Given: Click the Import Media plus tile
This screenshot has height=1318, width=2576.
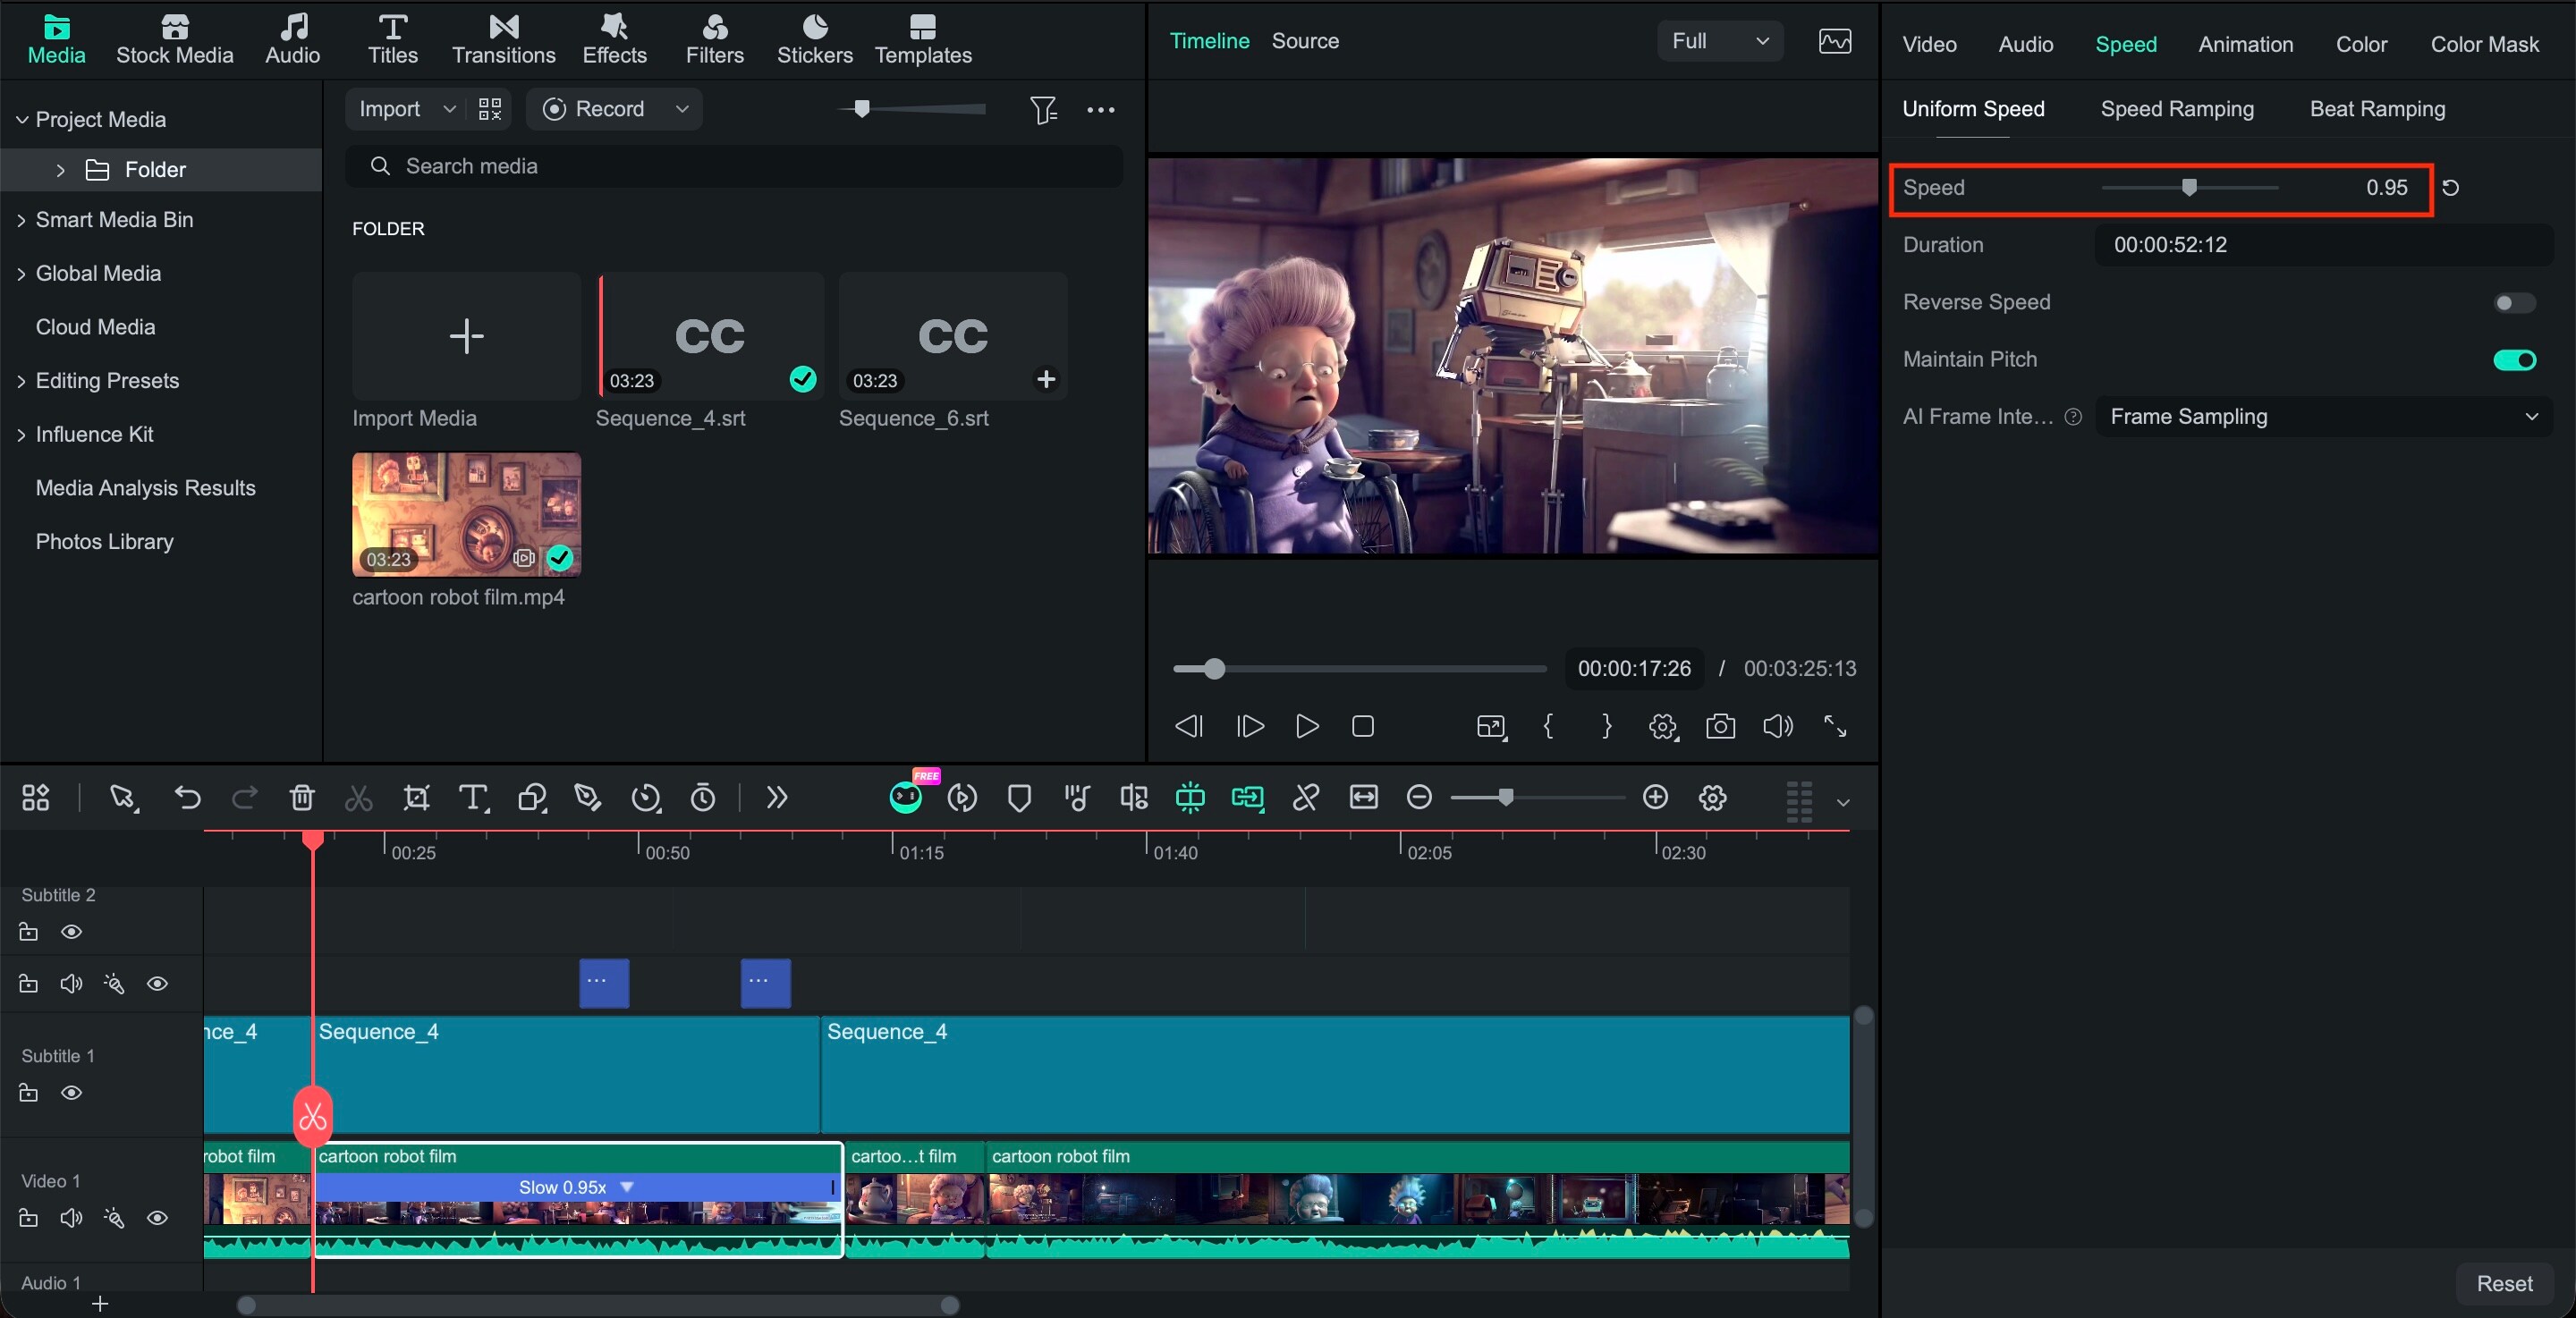Looking at the screenshot, I should (x=466, y=336).
